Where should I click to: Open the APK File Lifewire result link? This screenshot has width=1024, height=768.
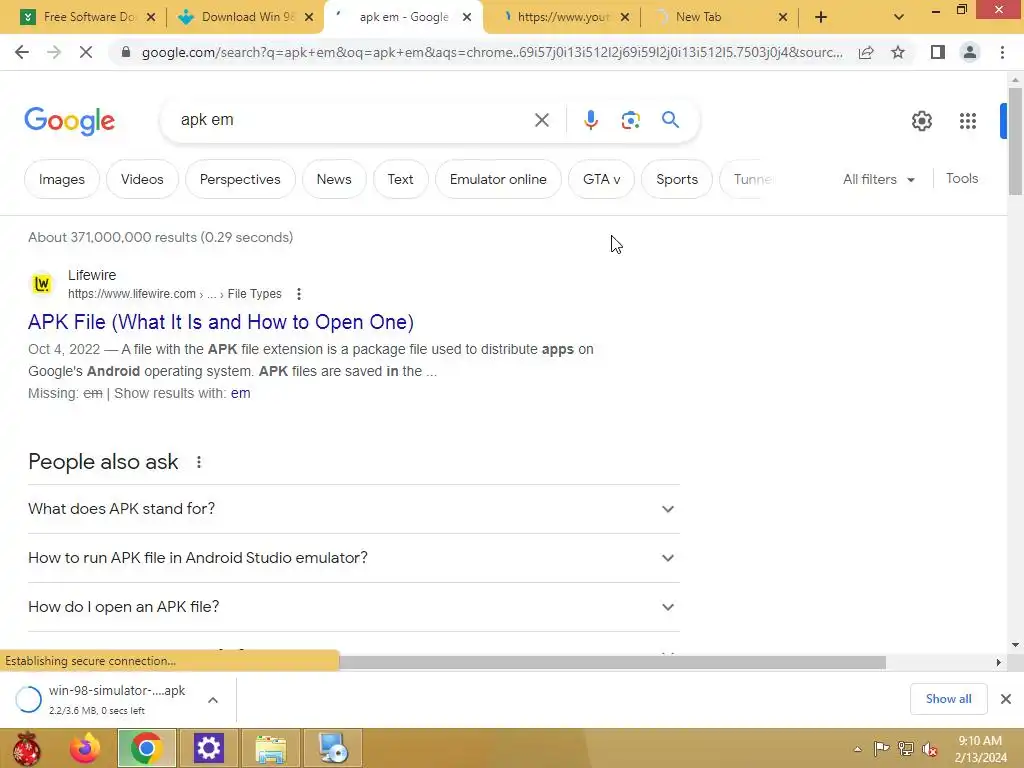pos(221,322)
